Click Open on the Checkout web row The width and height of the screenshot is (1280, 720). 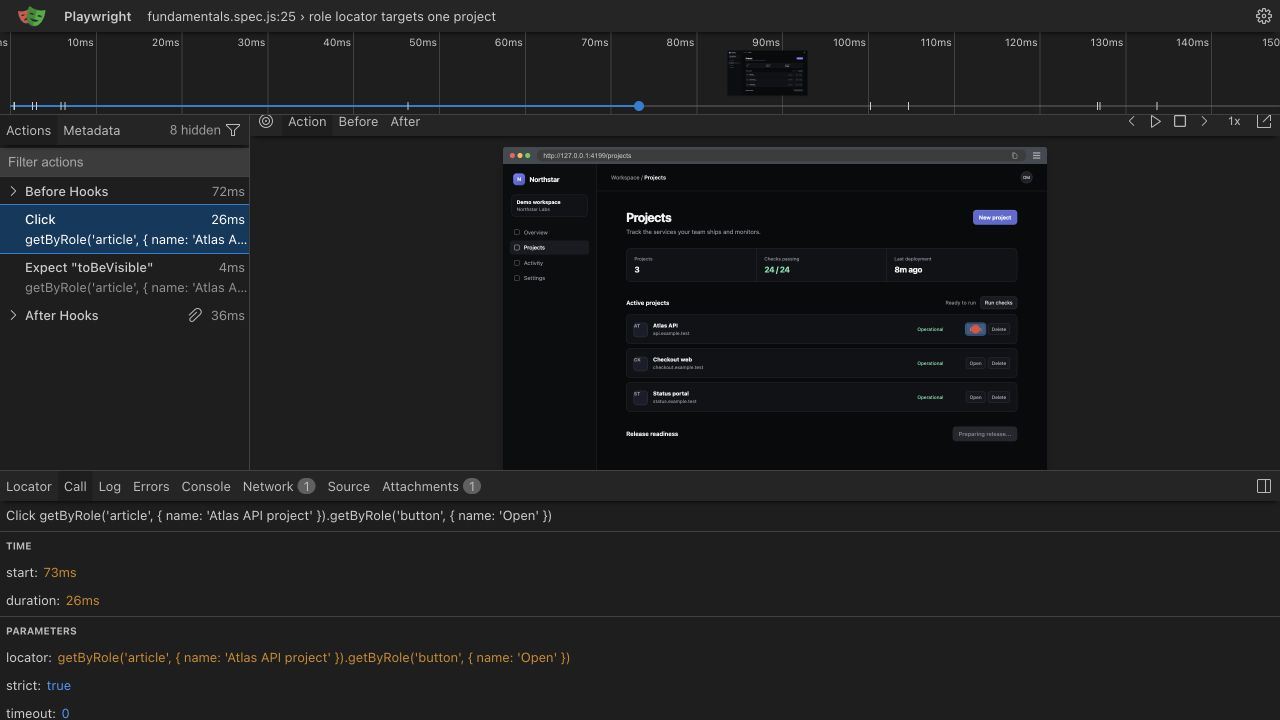975,363
